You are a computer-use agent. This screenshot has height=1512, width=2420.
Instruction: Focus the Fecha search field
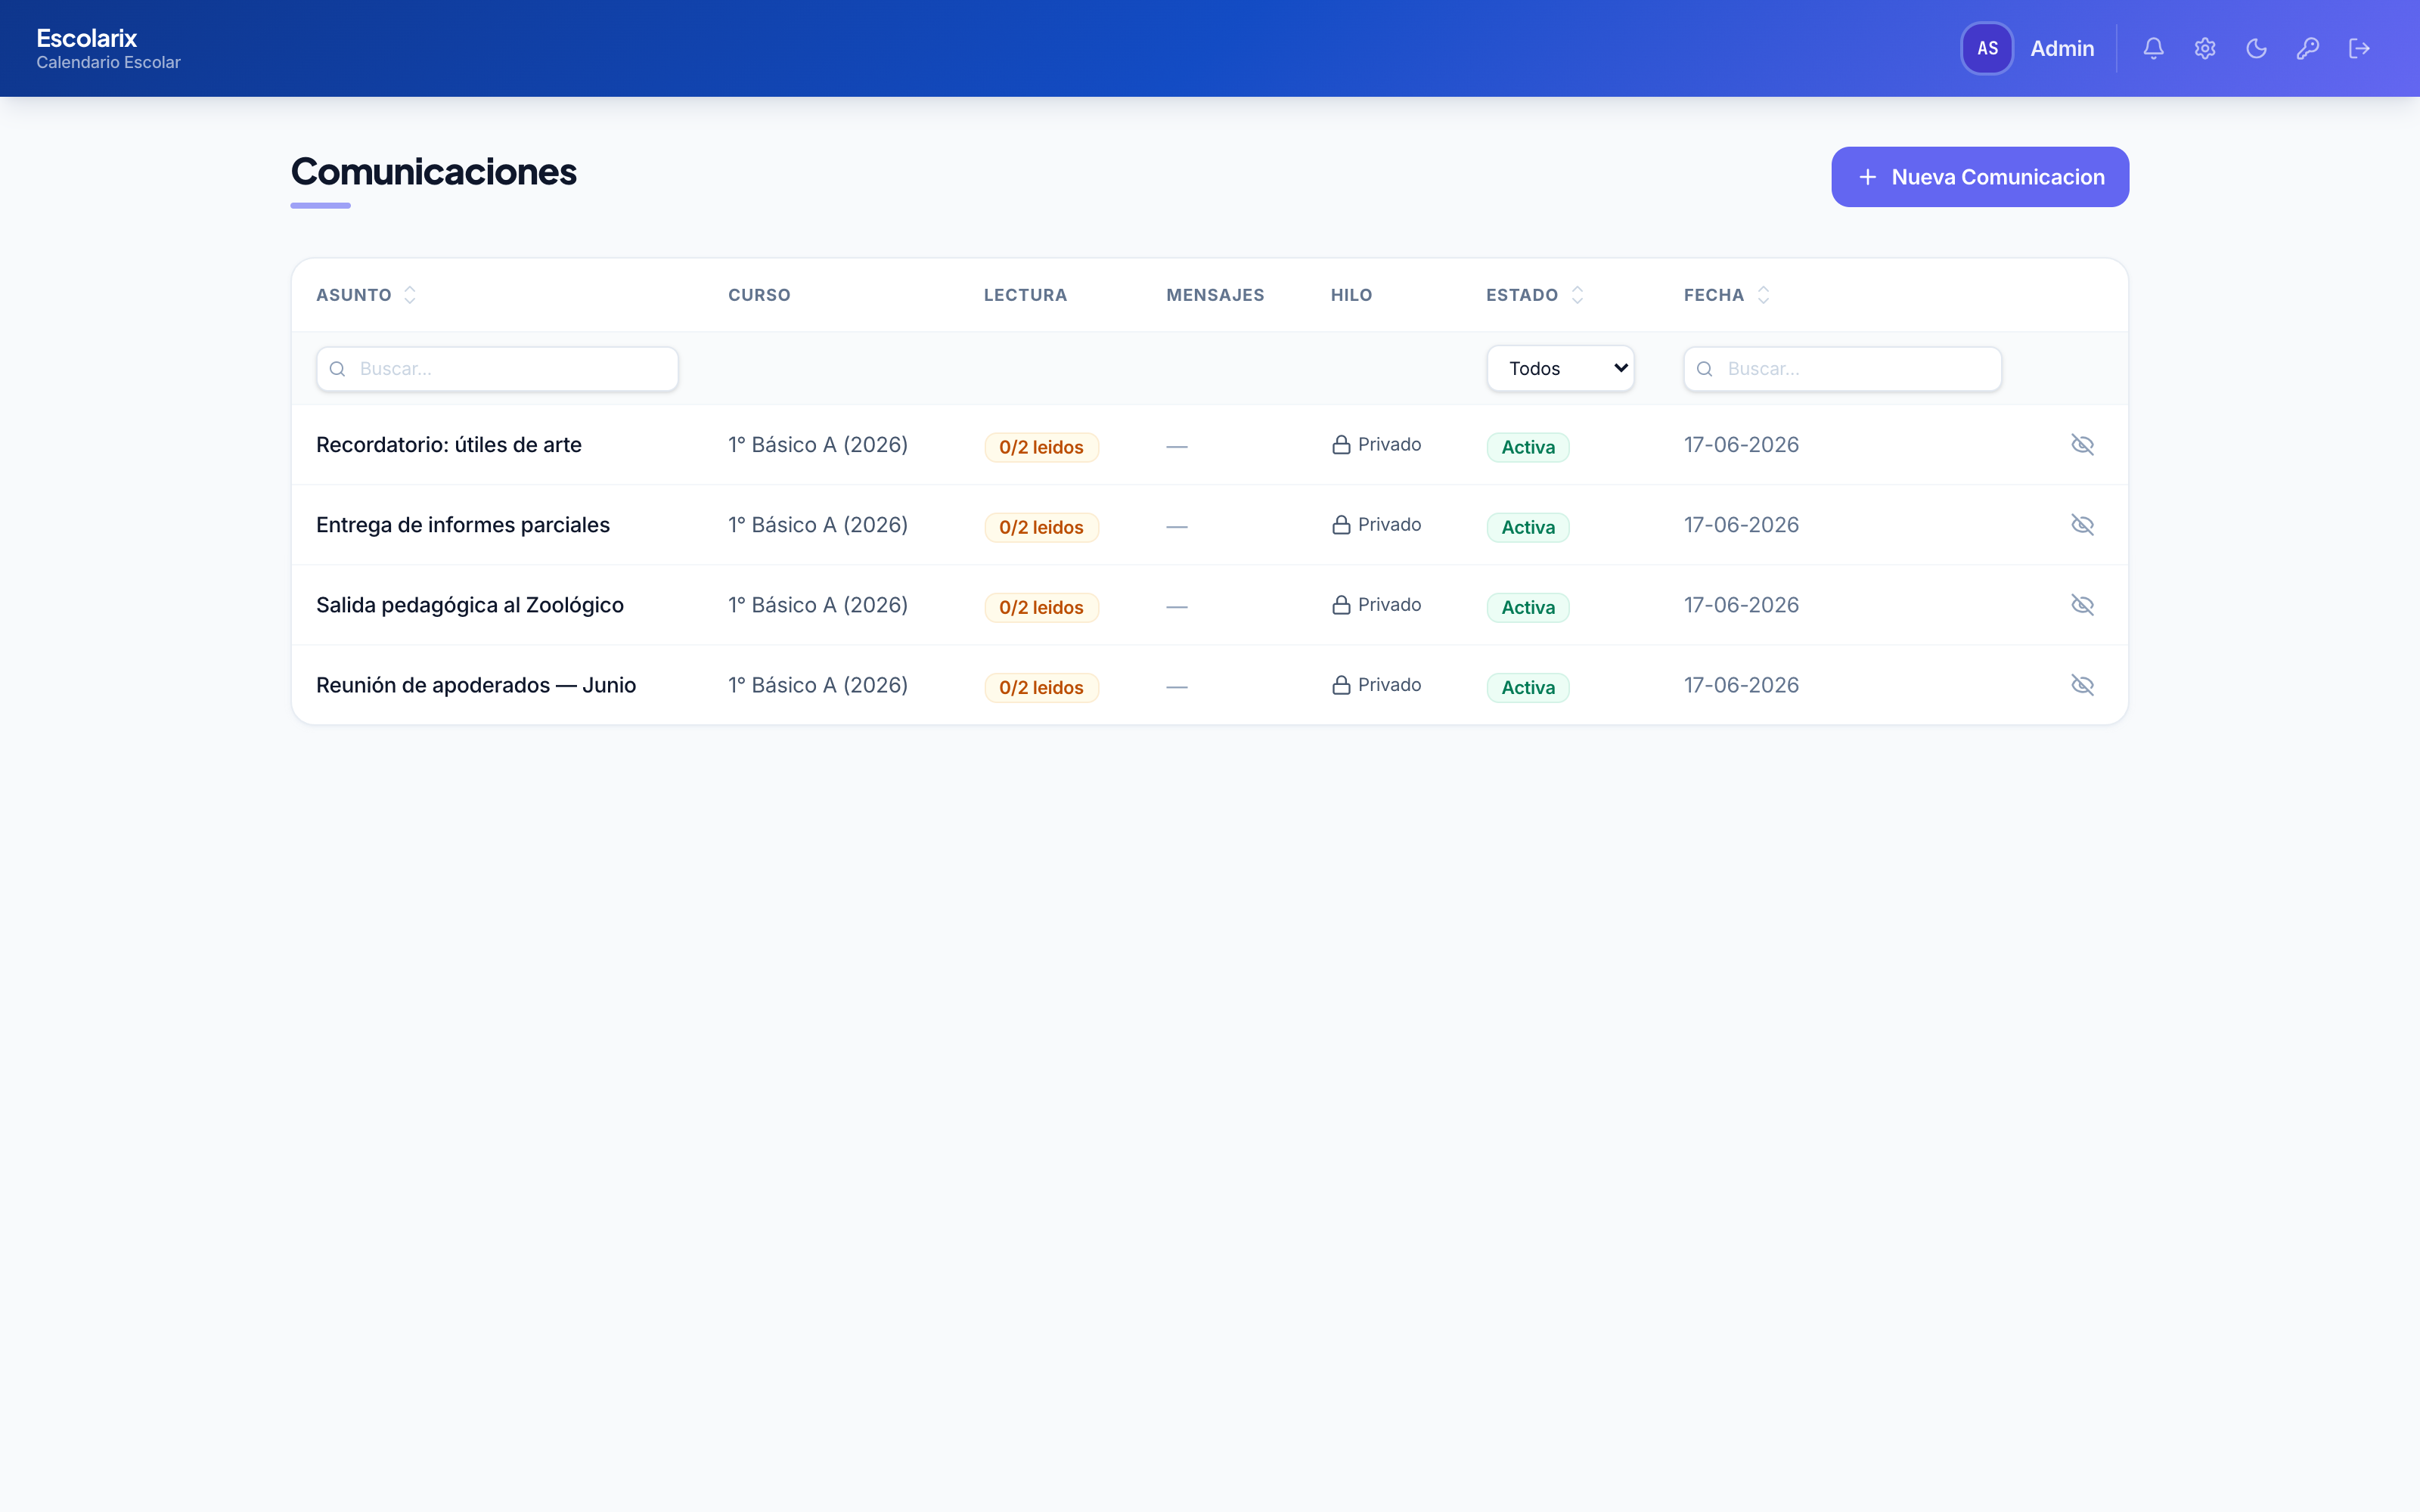(x=1842, y=369)
